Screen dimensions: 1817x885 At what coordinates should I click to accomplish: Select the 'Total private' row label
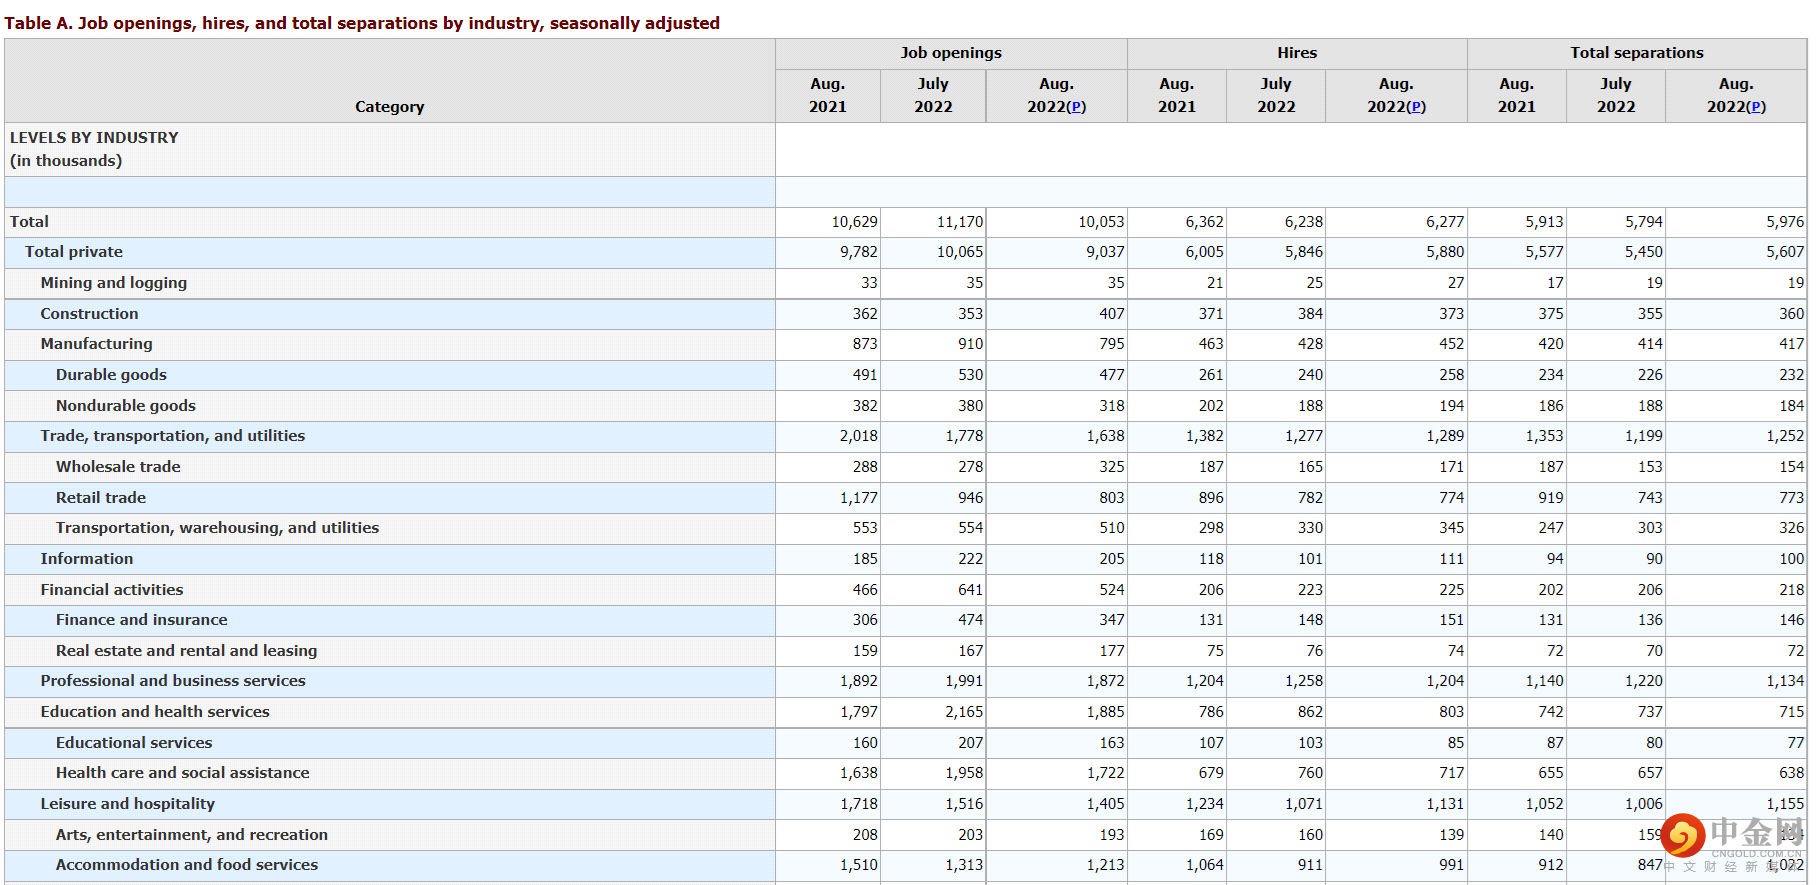tap(74, 252)
